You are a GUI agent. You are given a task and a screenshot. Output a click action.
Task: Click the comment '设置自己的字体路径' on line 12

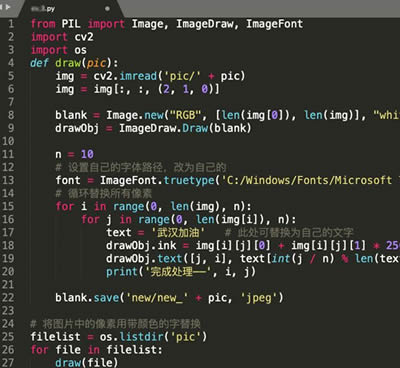click(116, 167)
